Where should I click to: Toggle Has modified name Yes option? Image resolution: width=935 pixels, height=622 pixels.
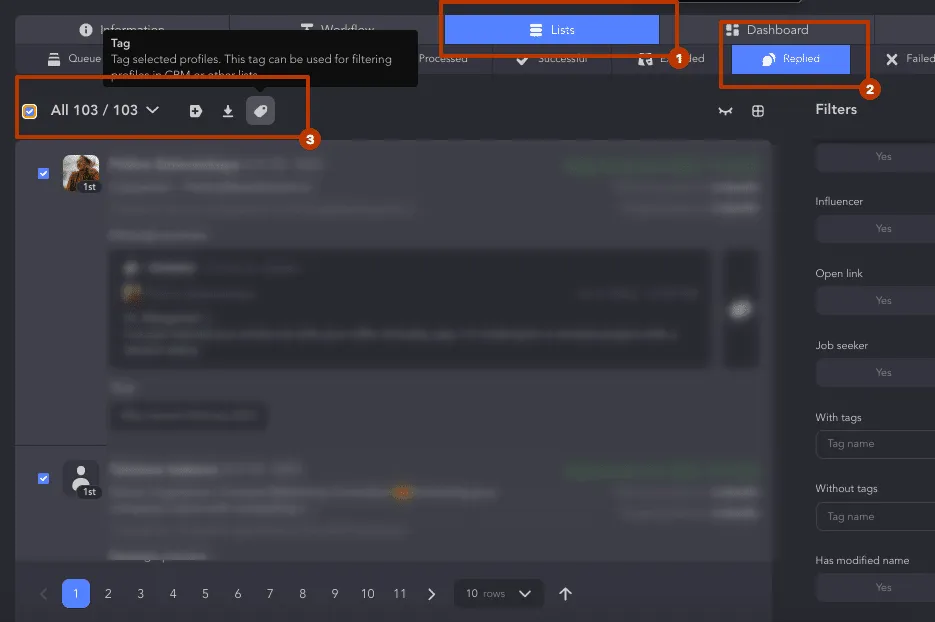pyautogui.click(x=884, y=587)
